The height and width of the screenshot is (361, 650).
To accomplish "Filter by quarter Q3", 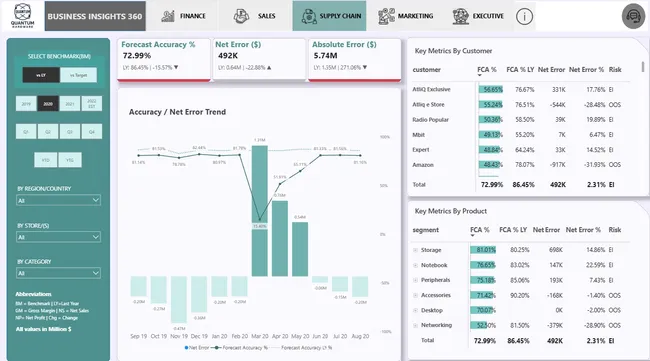I will tap(70, 131).
